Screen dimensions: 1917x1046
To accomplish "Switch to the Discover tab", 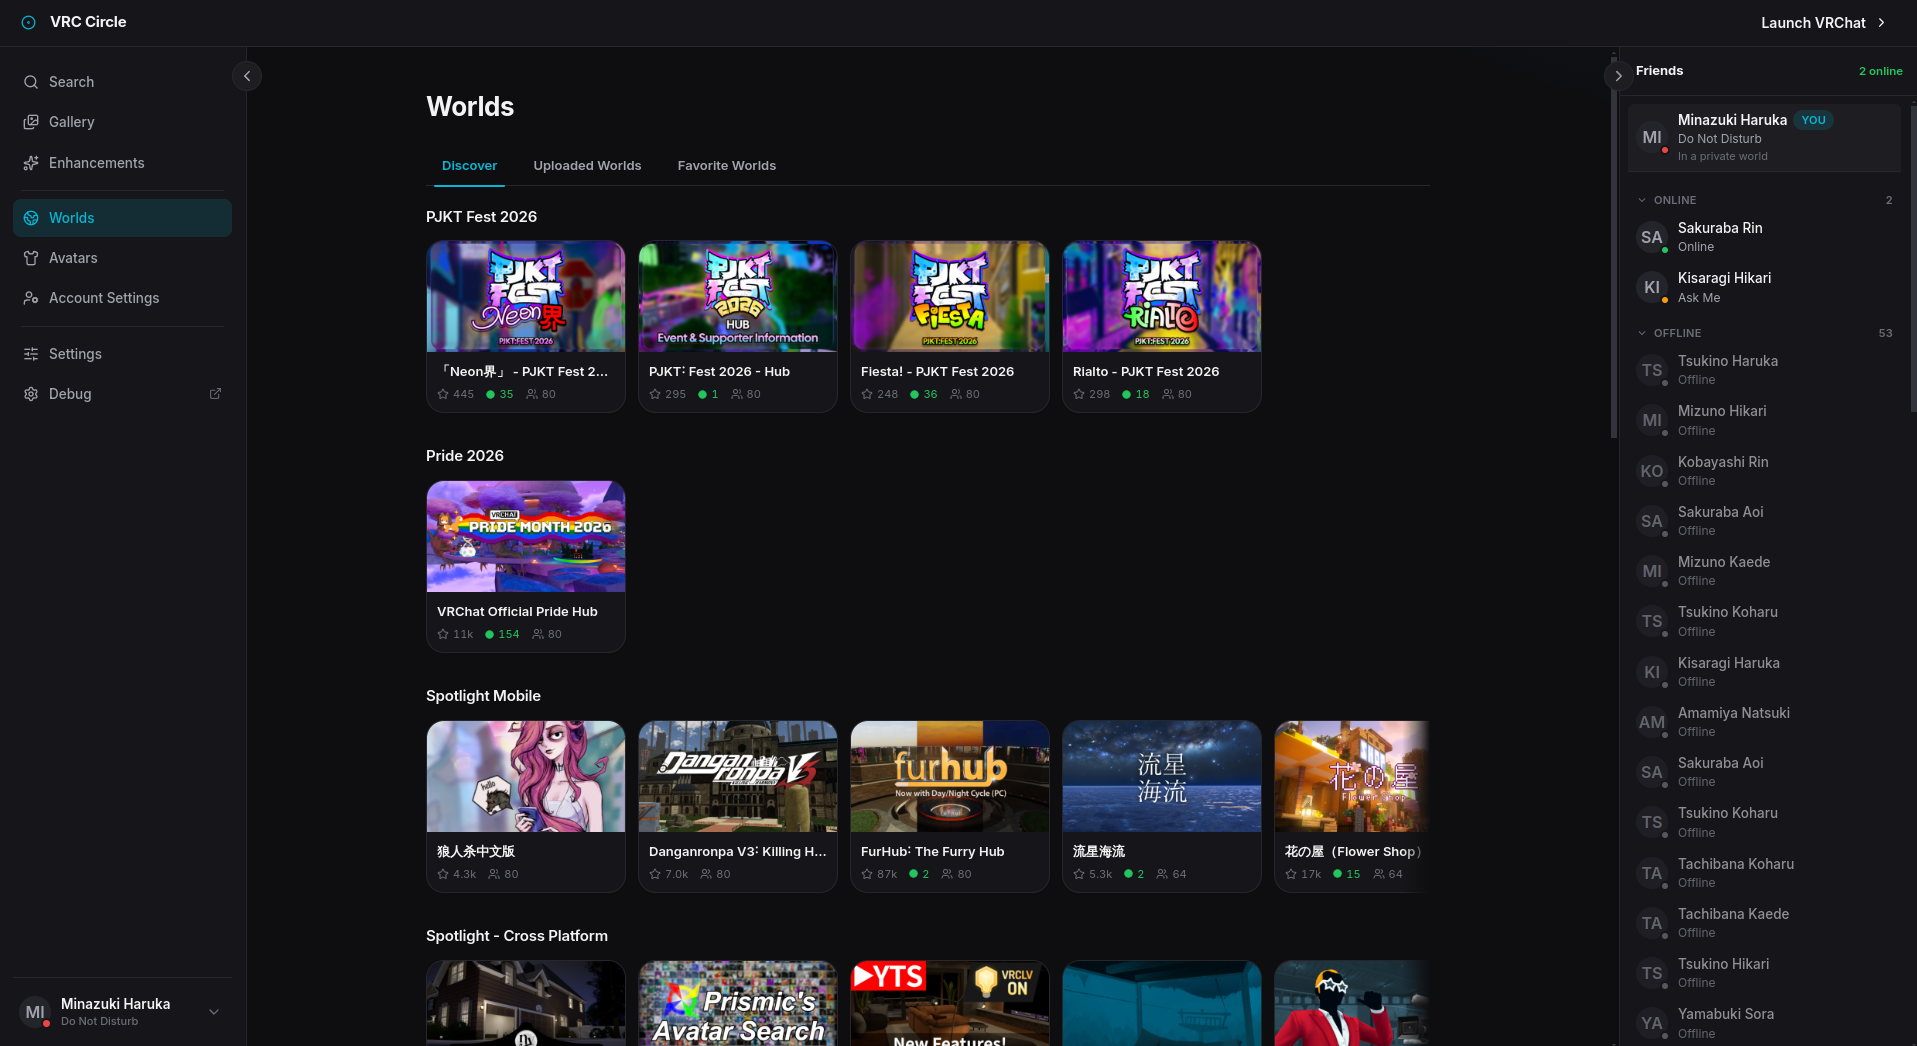I will click(469, 166).
